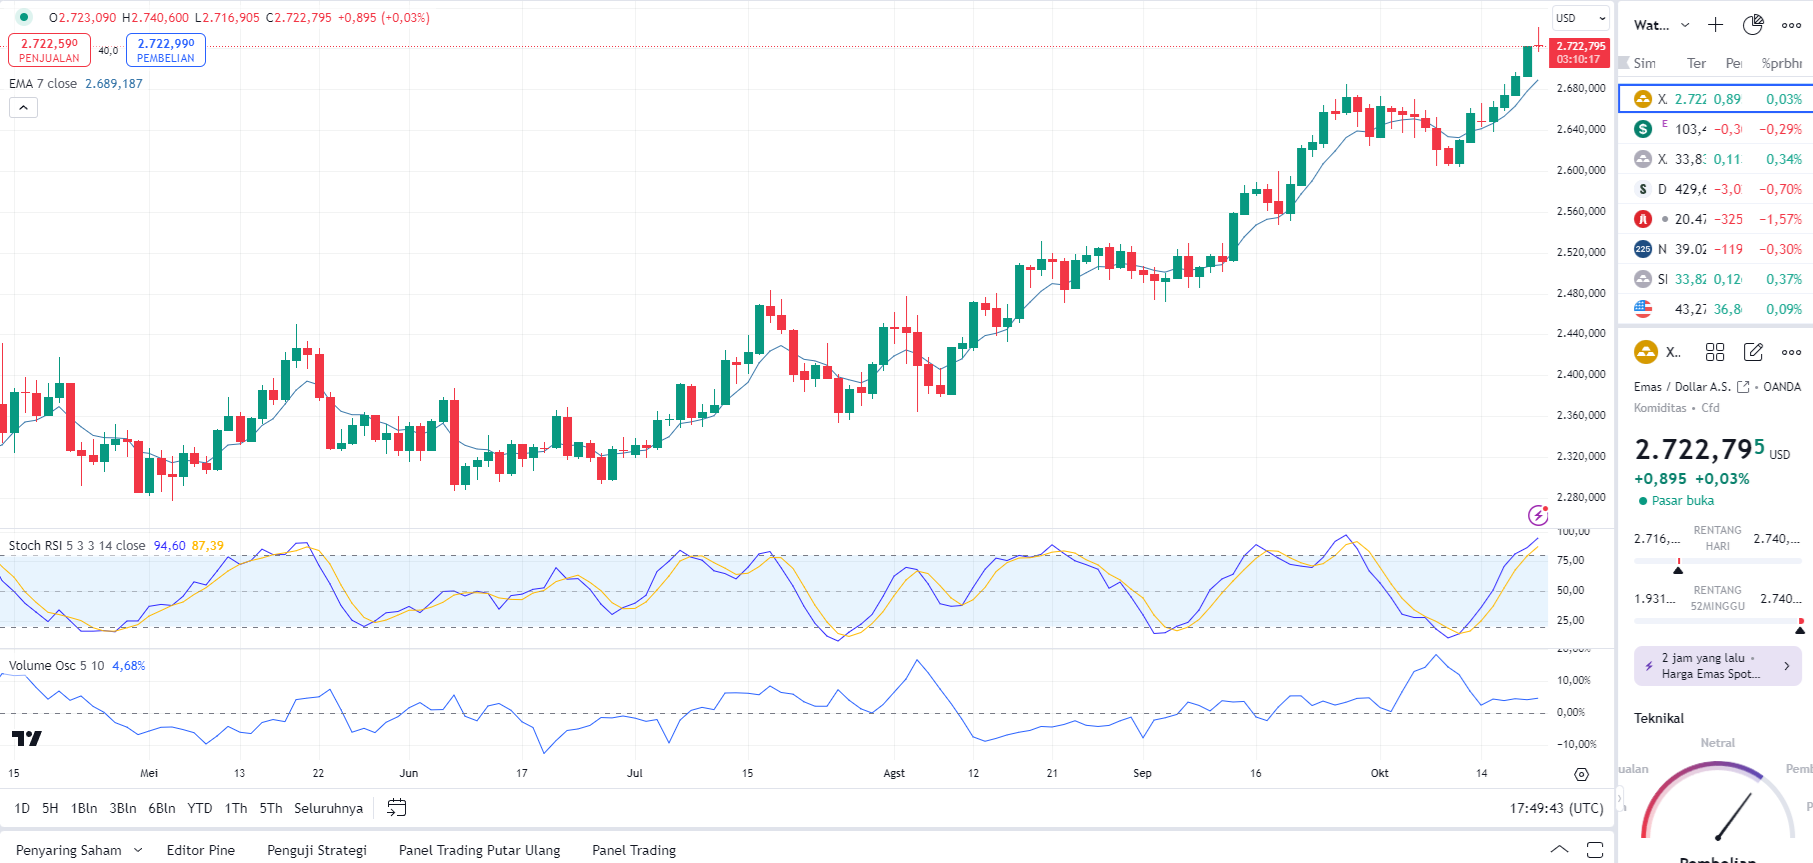Open chart settings gear on the time axis
This screenshot has height=863, width=1813.
point(1581,774)
